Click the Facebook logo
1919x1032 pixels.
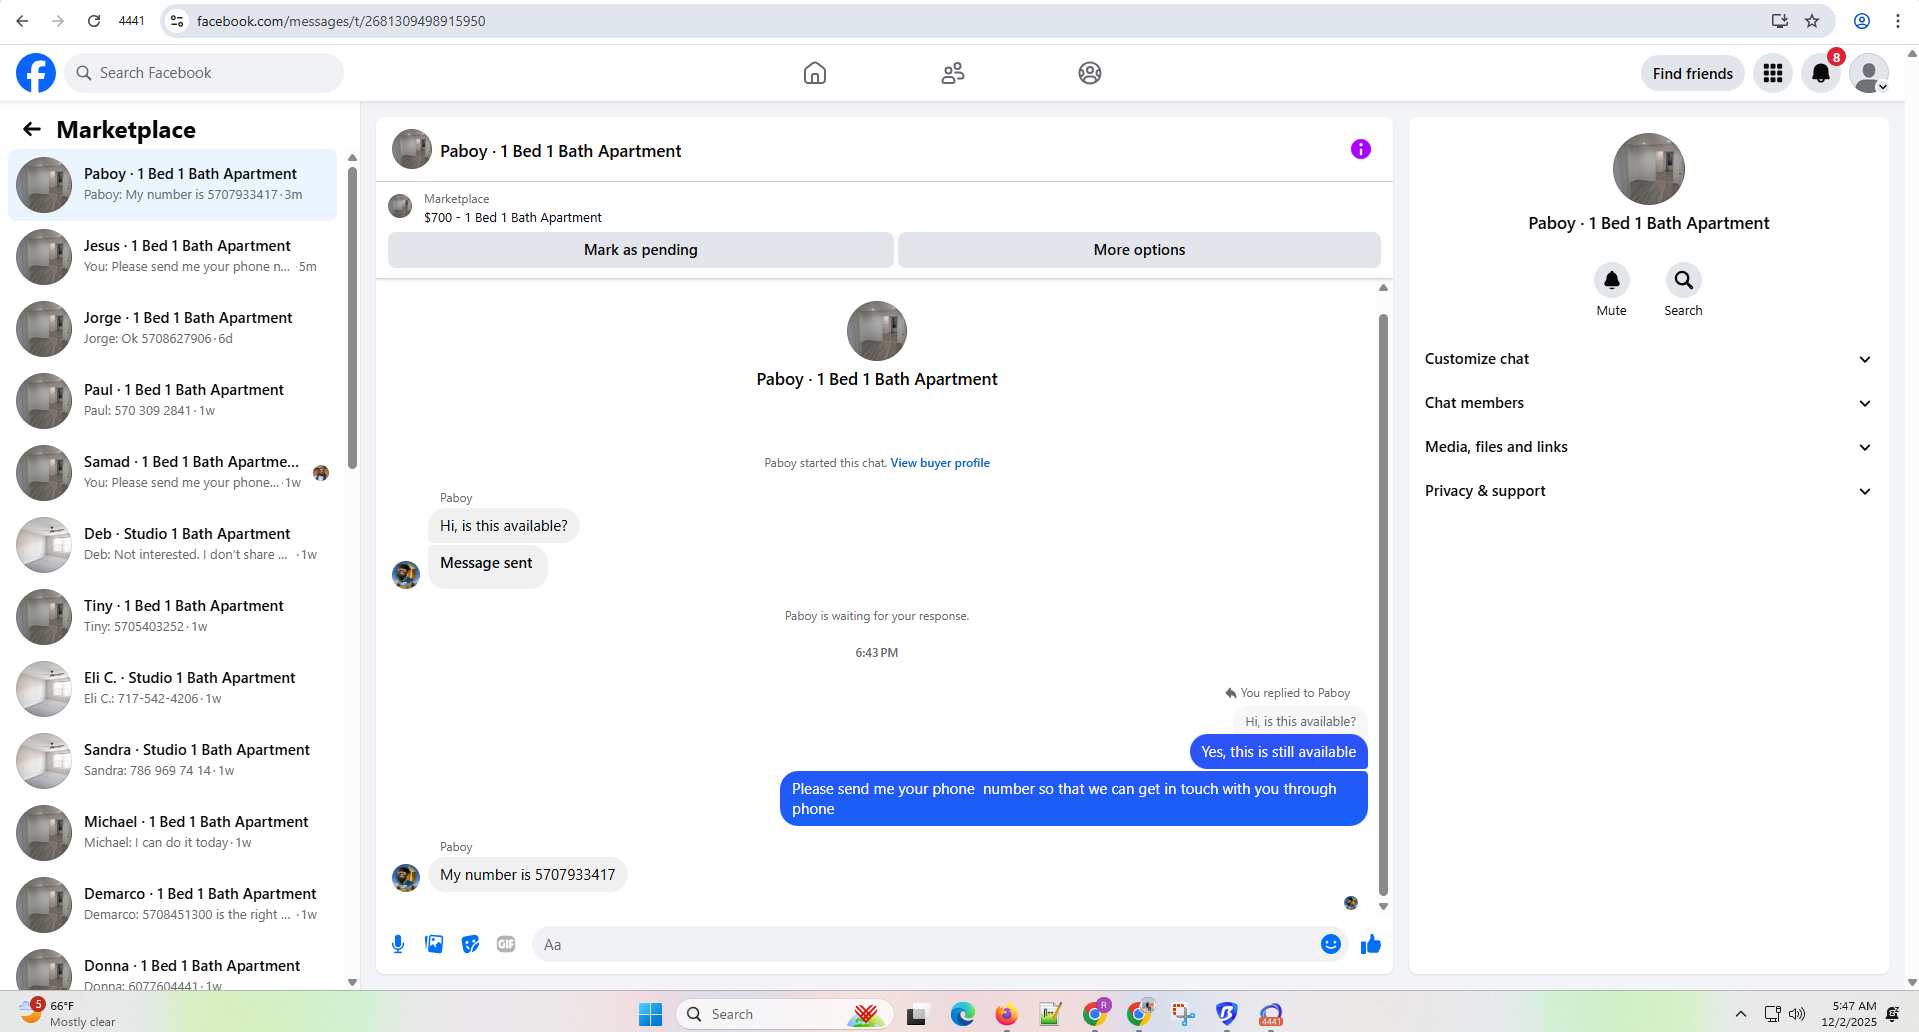click(36, 73)
